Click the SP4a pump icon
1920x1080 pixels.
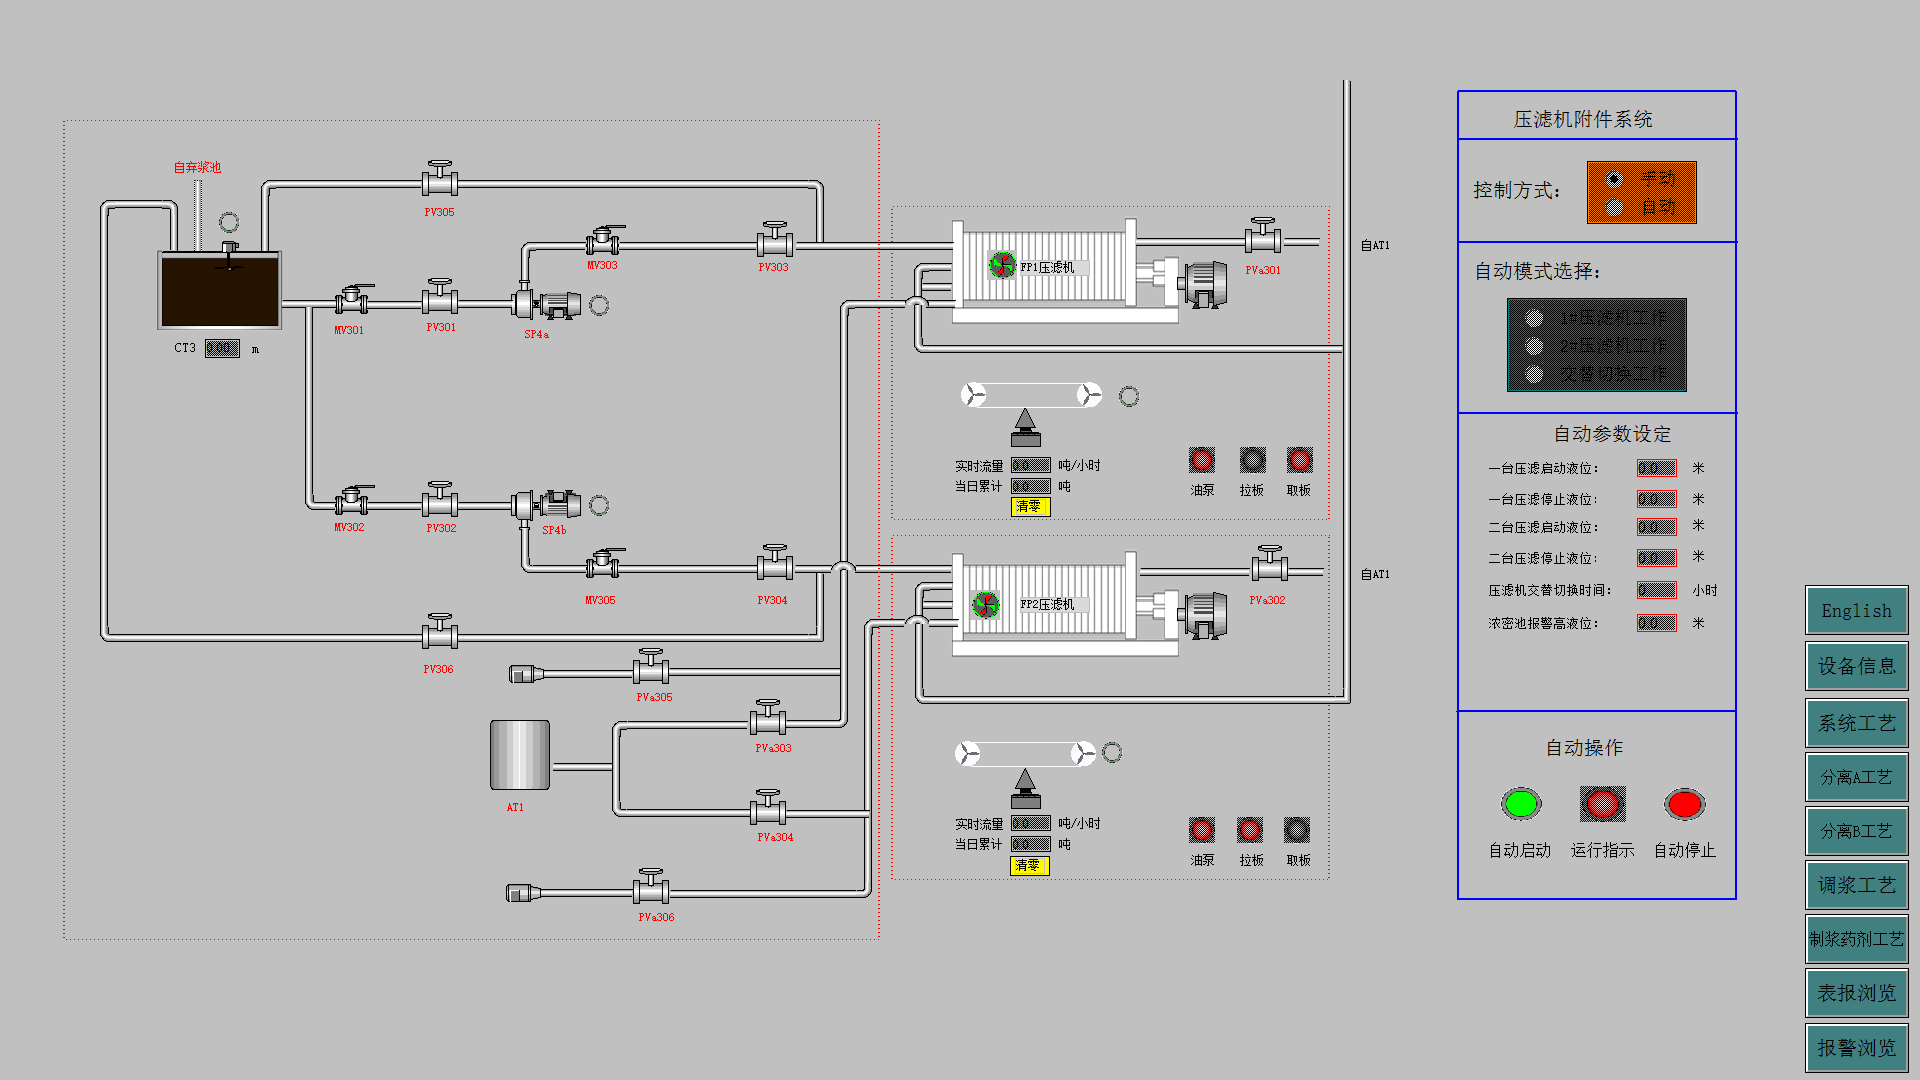(x=546, y=302)
